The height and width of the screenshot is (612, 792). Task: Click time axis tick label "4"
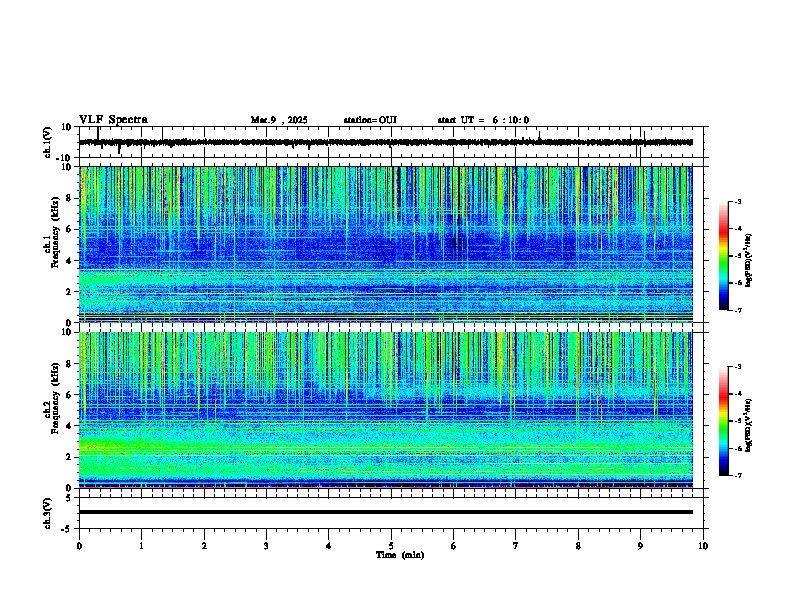[329, 546]
